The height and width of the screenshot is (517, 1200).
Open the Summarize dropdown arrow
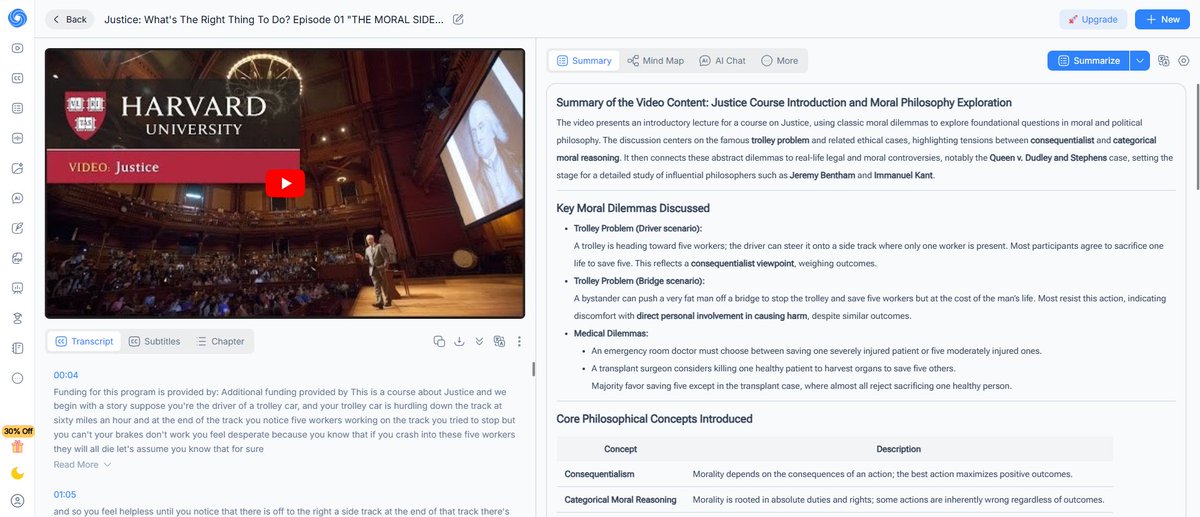point(1140,61)
